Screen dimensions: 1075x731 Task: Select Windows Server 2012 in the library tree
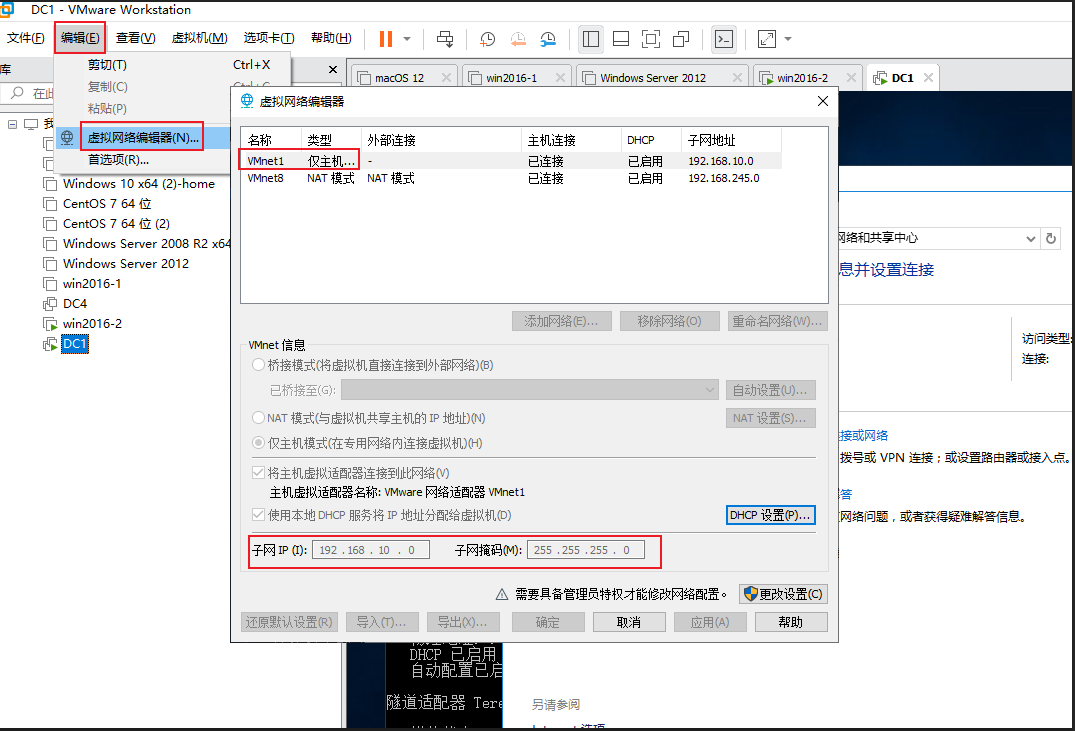(125, 263)
